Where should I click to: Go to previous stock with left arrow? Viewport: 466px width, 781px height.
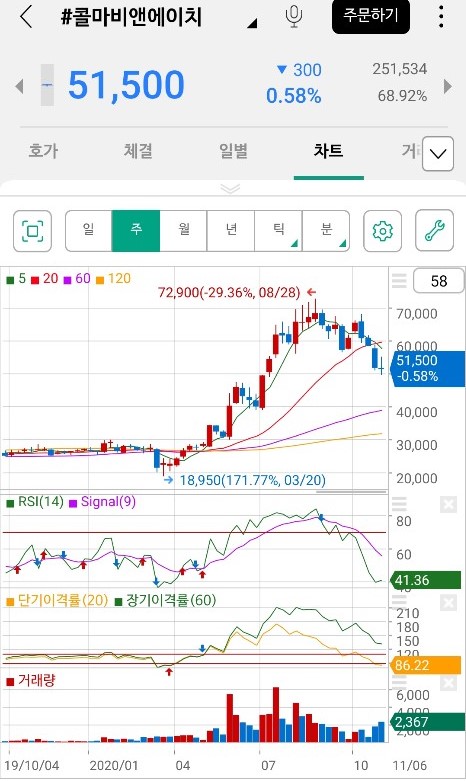[19, 86]
